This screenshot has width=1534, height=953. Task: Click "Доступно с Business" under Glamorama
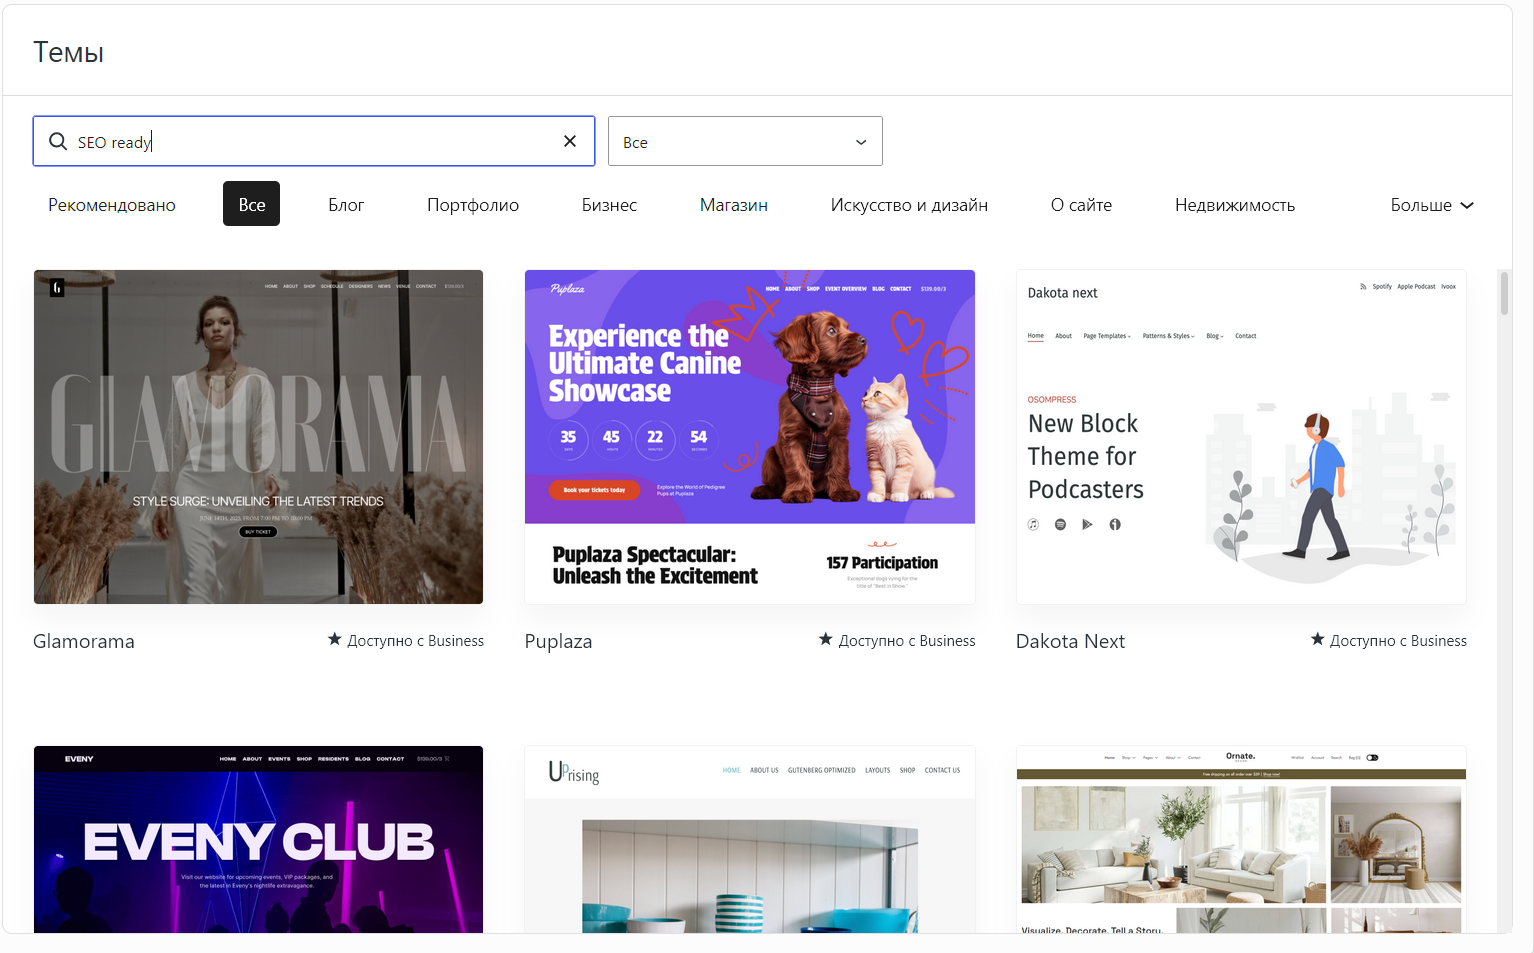pyautogui.click(x=417, y=640)
